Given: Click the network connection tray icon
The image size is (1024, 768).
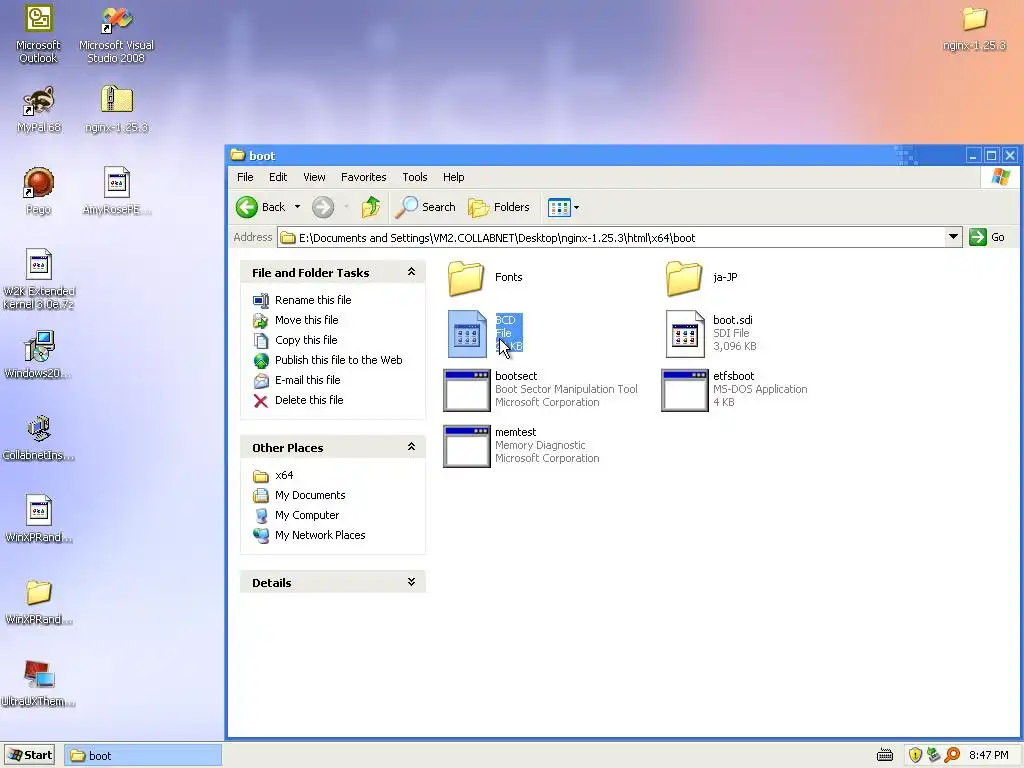Looking at the screenshot, I should (x=933, y=755).
